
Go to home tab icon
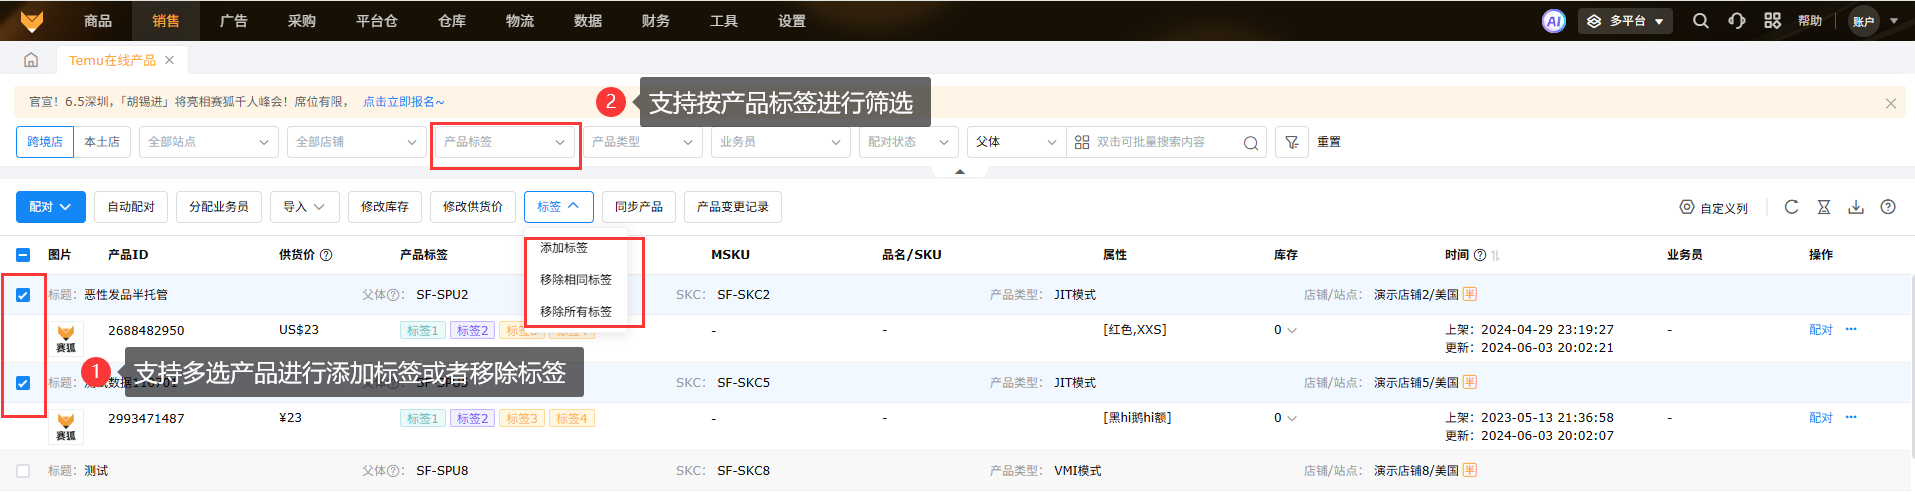(31, 60)
